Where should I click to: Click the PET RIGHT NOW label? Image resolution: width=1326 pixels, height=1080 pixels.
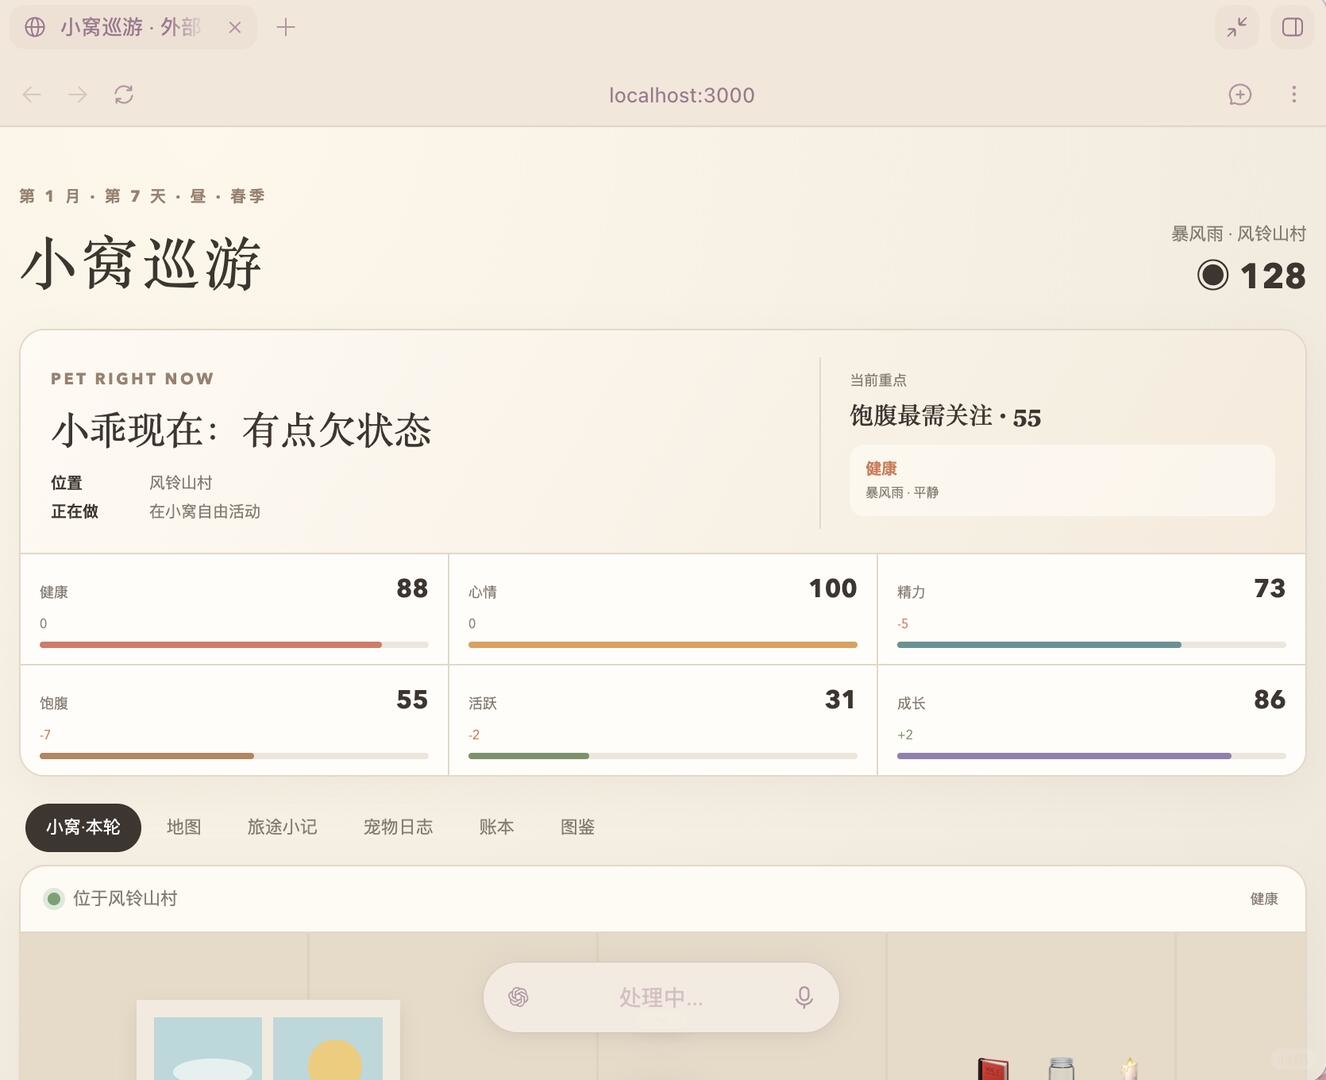coord(132,379)
